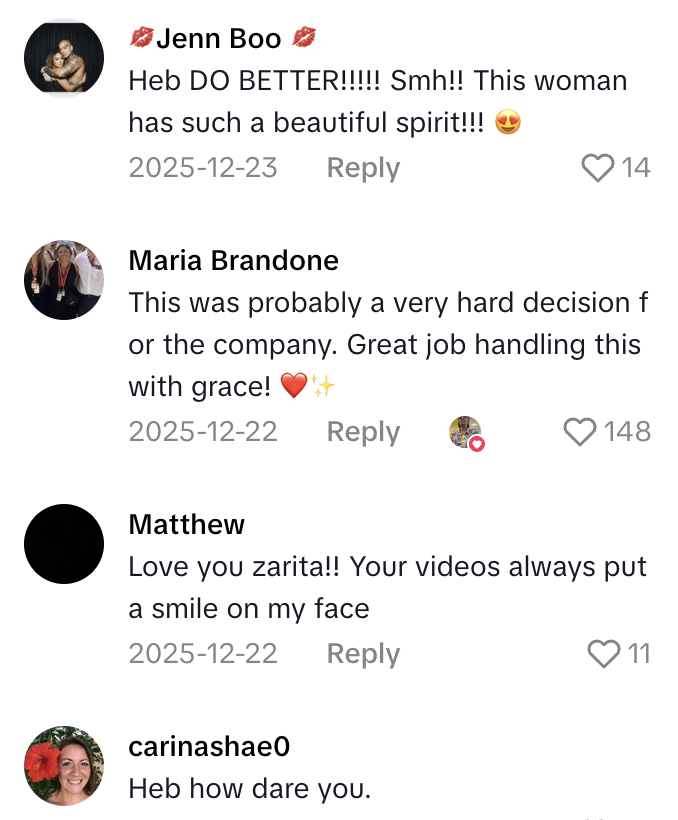Open Jenn Boo's profile picture
Screen dimensions: 678x820
click(64, 56)
